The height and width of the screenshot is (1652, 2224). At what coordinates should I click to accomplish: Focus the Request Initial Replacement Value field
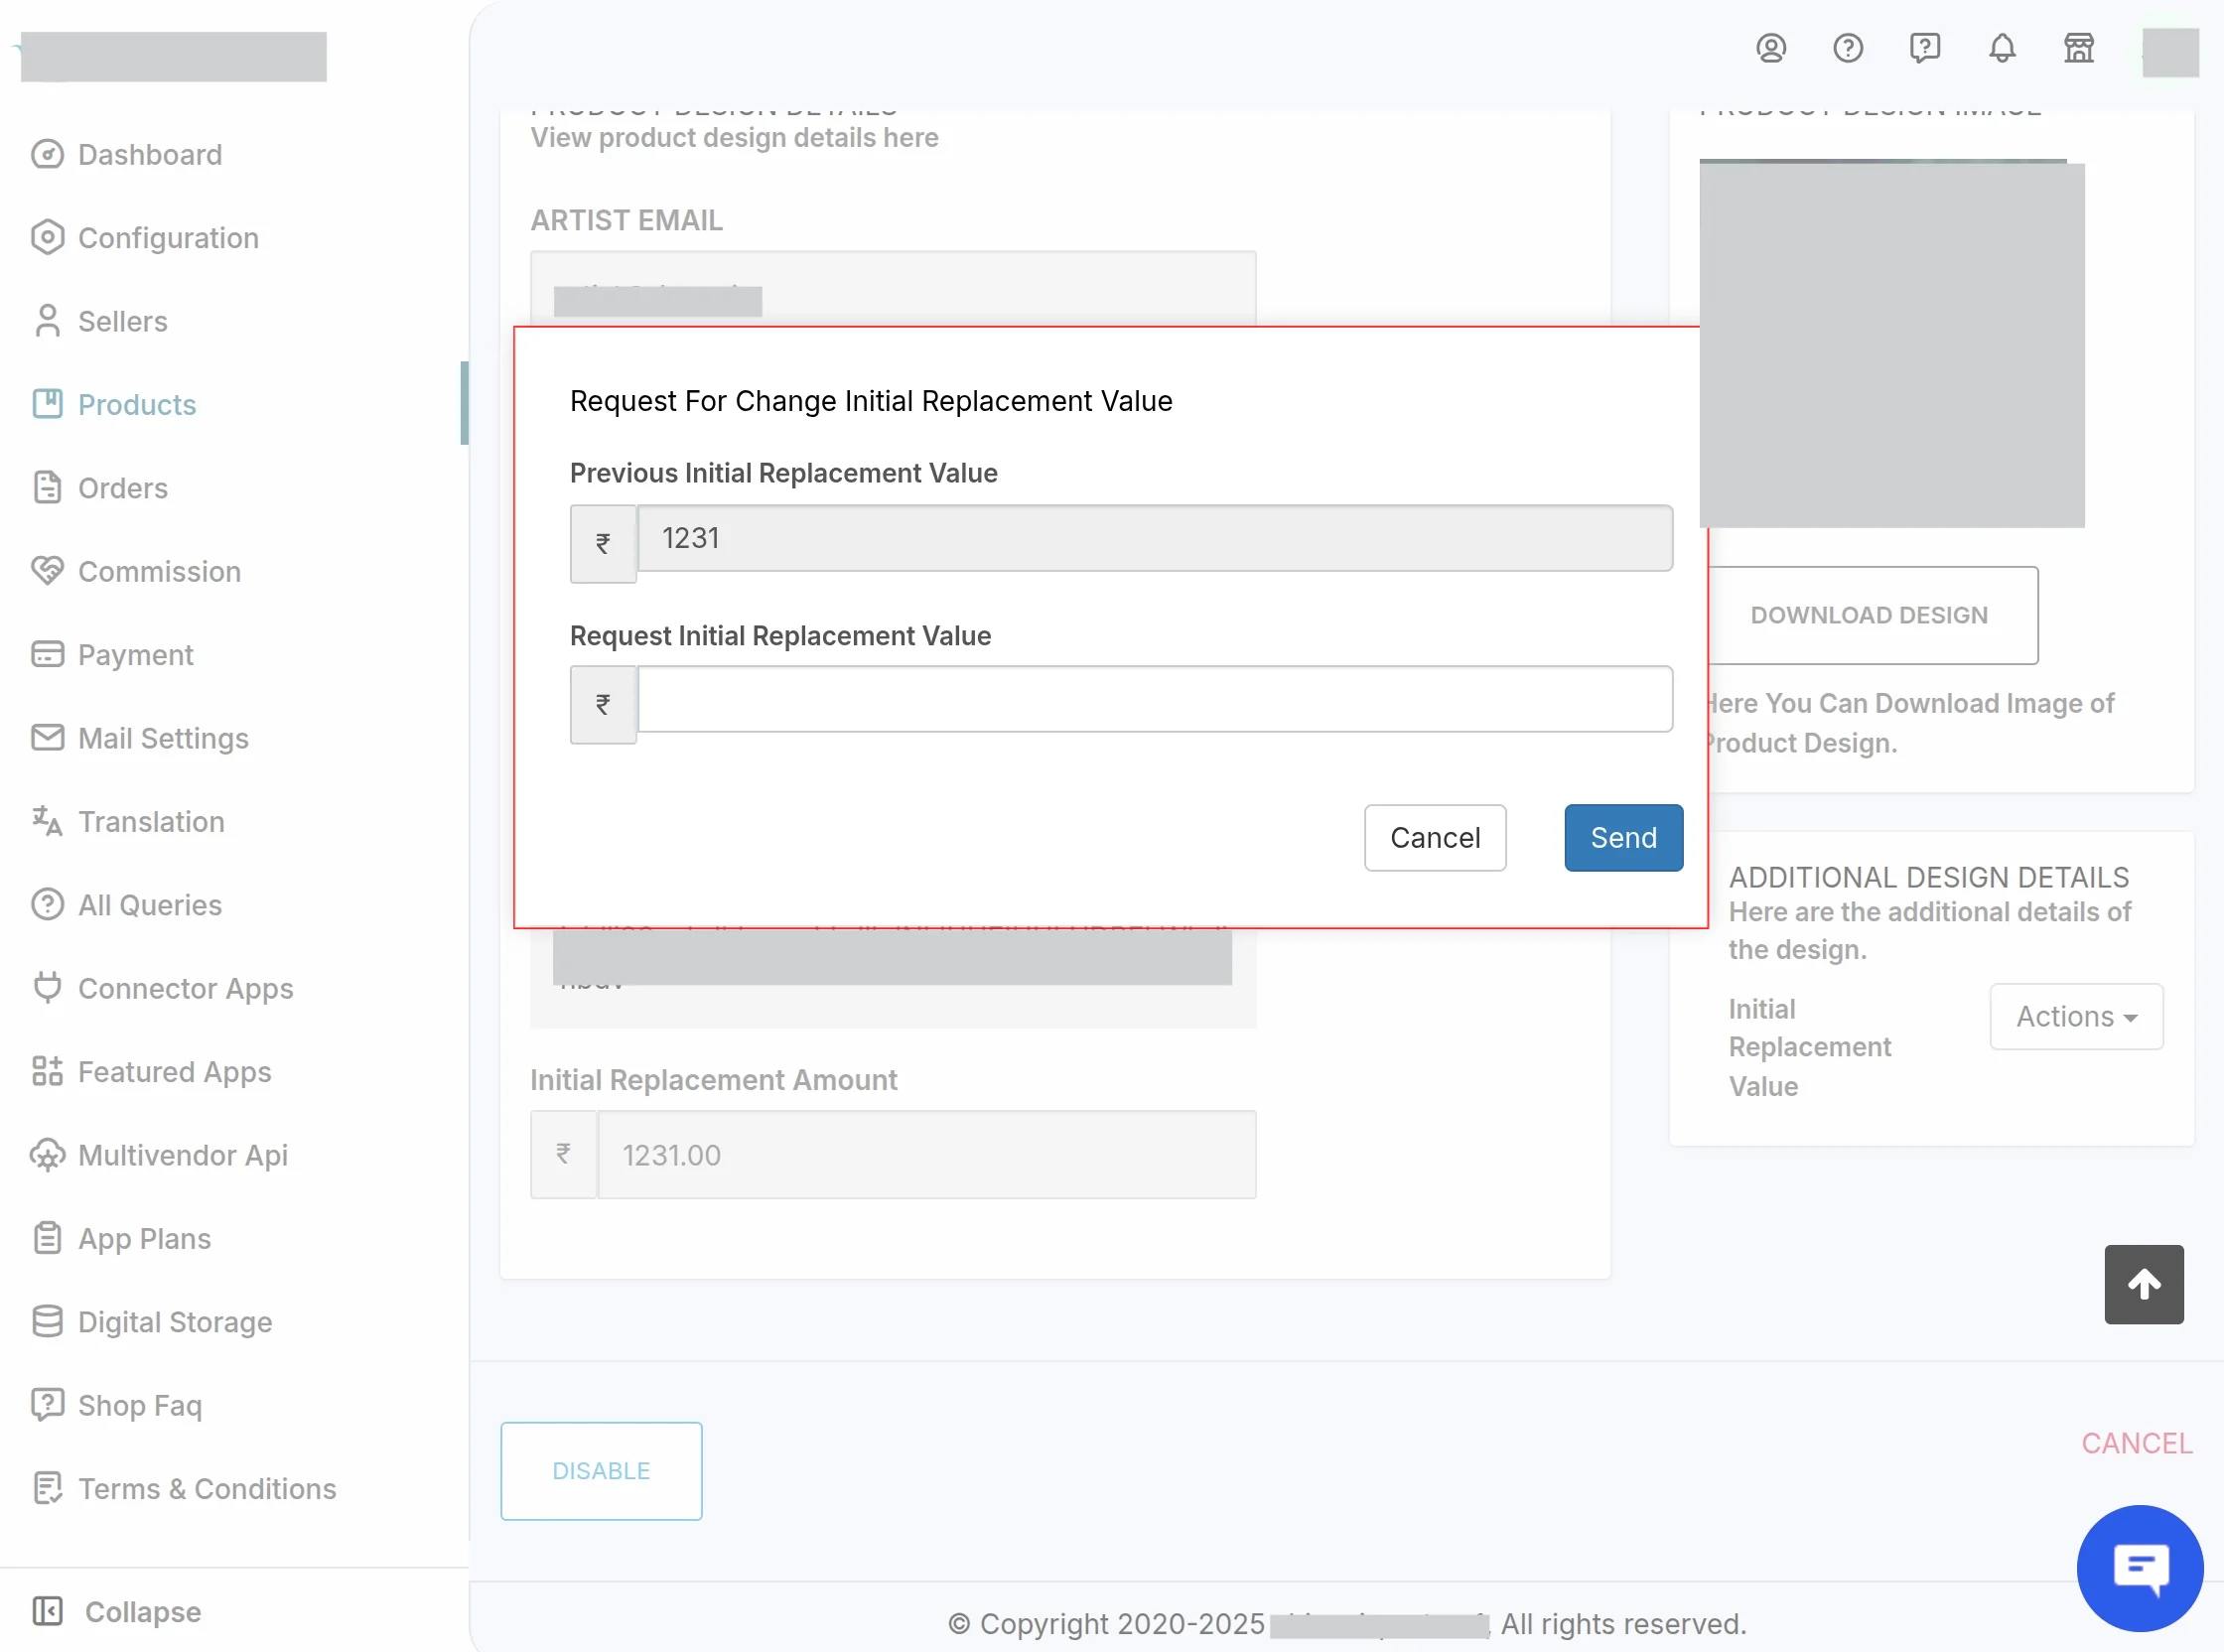coord(1154,699)
